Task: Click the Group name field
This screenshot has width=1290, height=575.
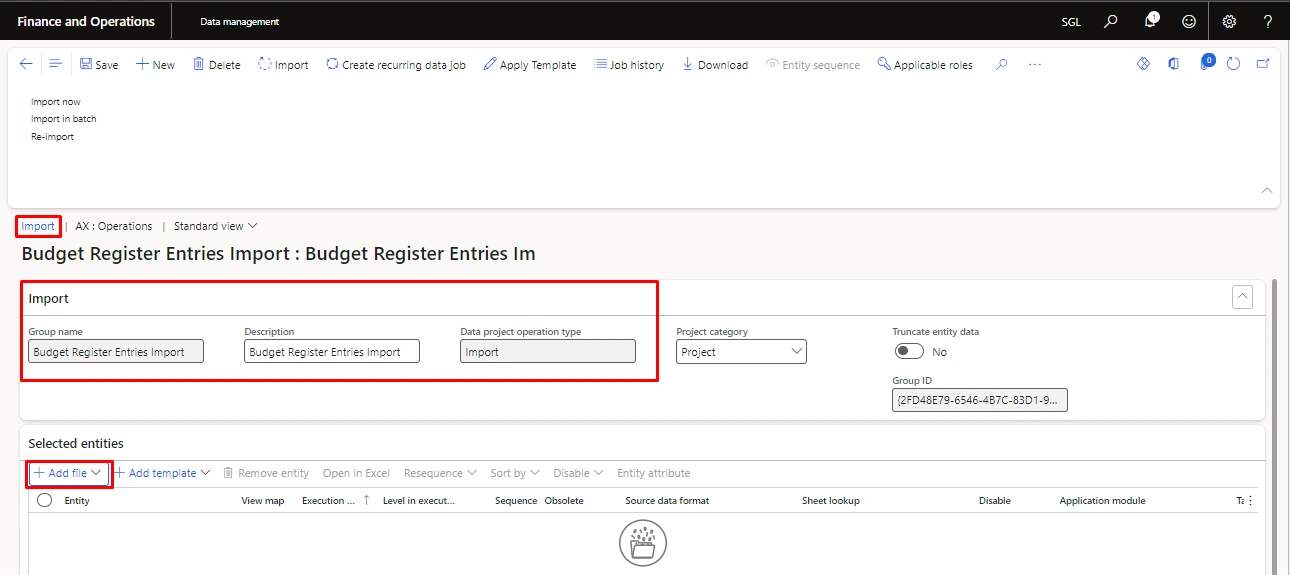Action: [116, 351]
